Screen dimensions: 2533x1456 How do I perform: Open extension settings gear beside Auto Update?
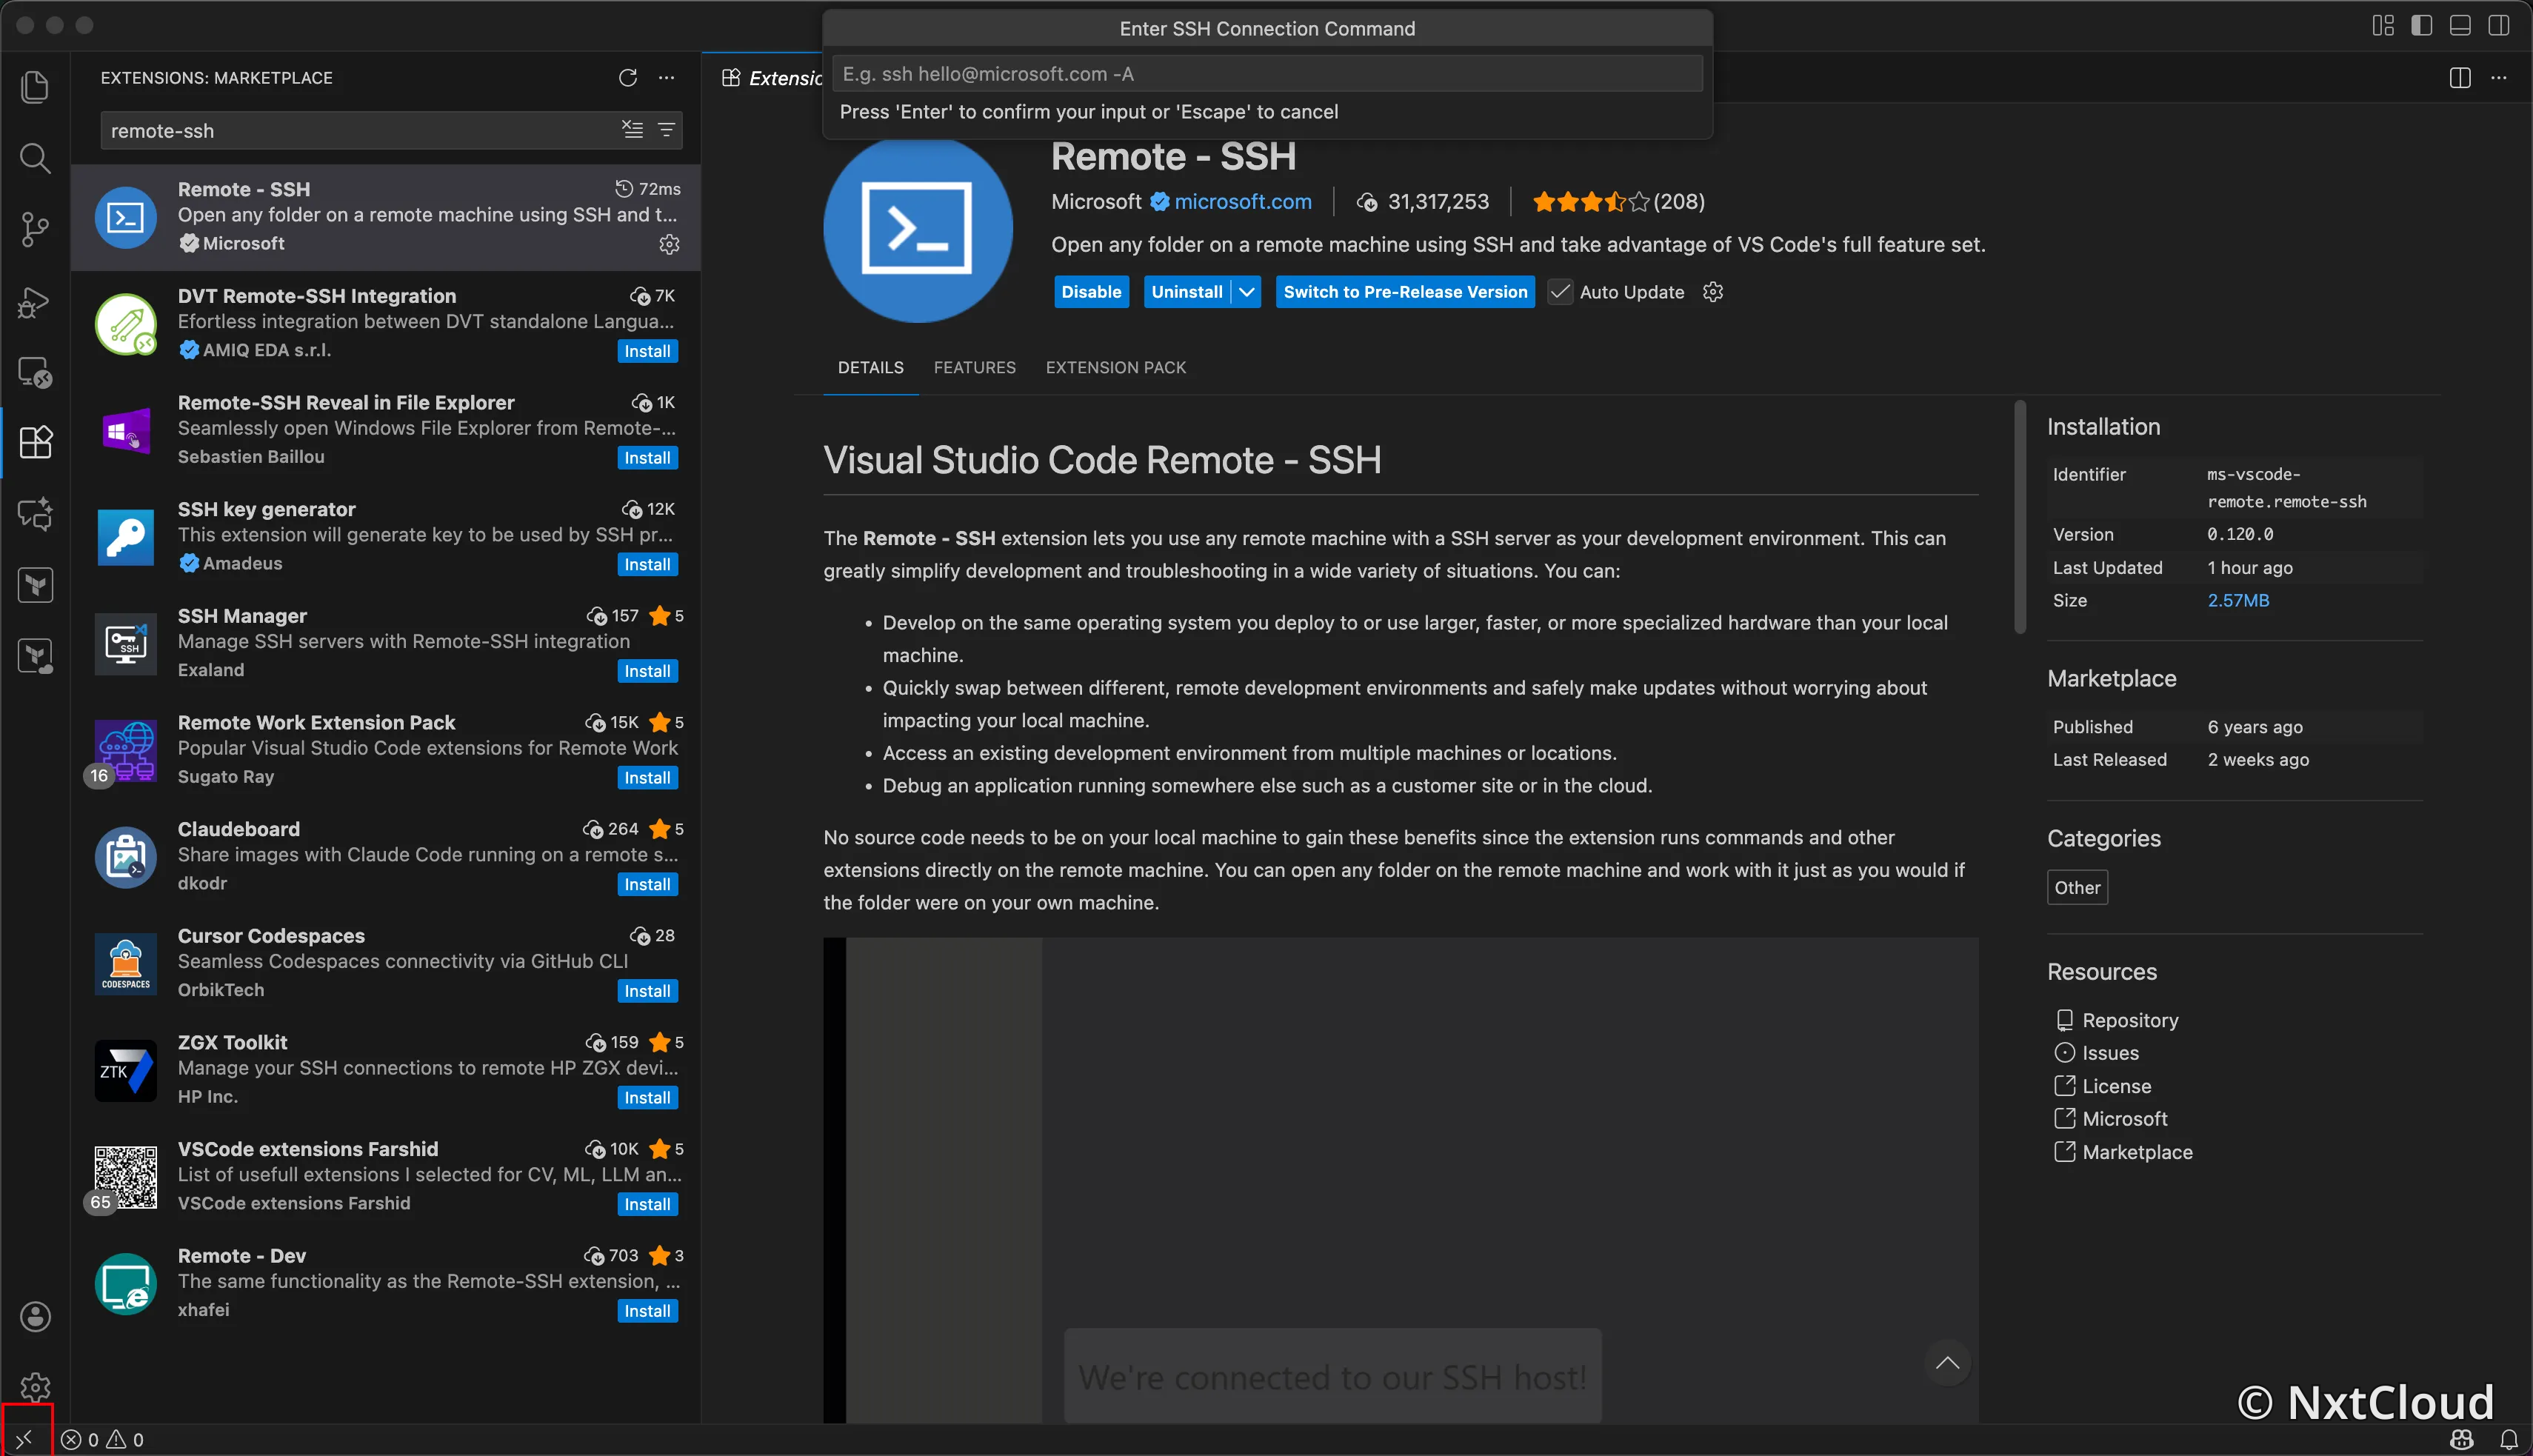tap(1713, 292)
